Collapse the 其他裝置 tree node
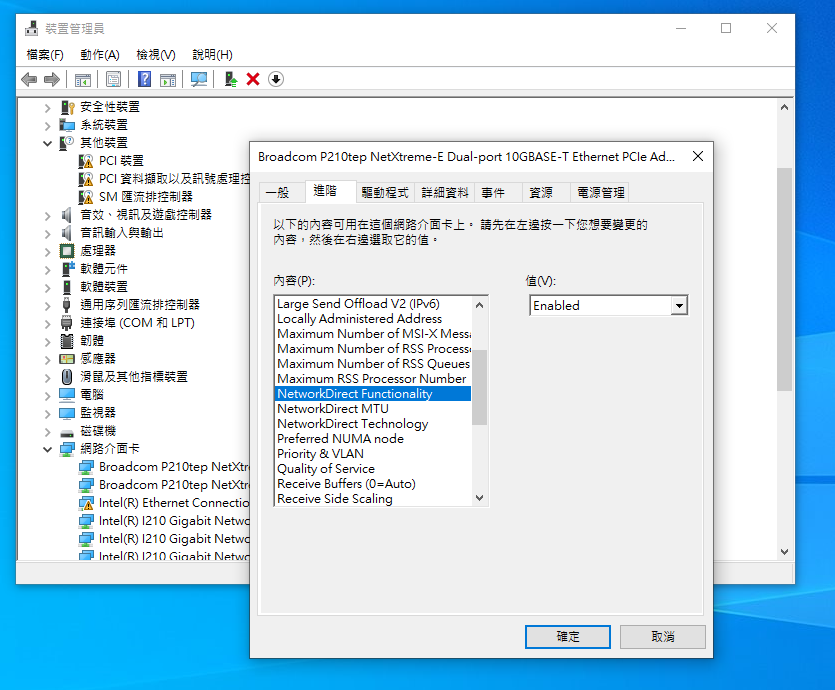The height and width of the screenshot is (690, 835). point(48,143)
